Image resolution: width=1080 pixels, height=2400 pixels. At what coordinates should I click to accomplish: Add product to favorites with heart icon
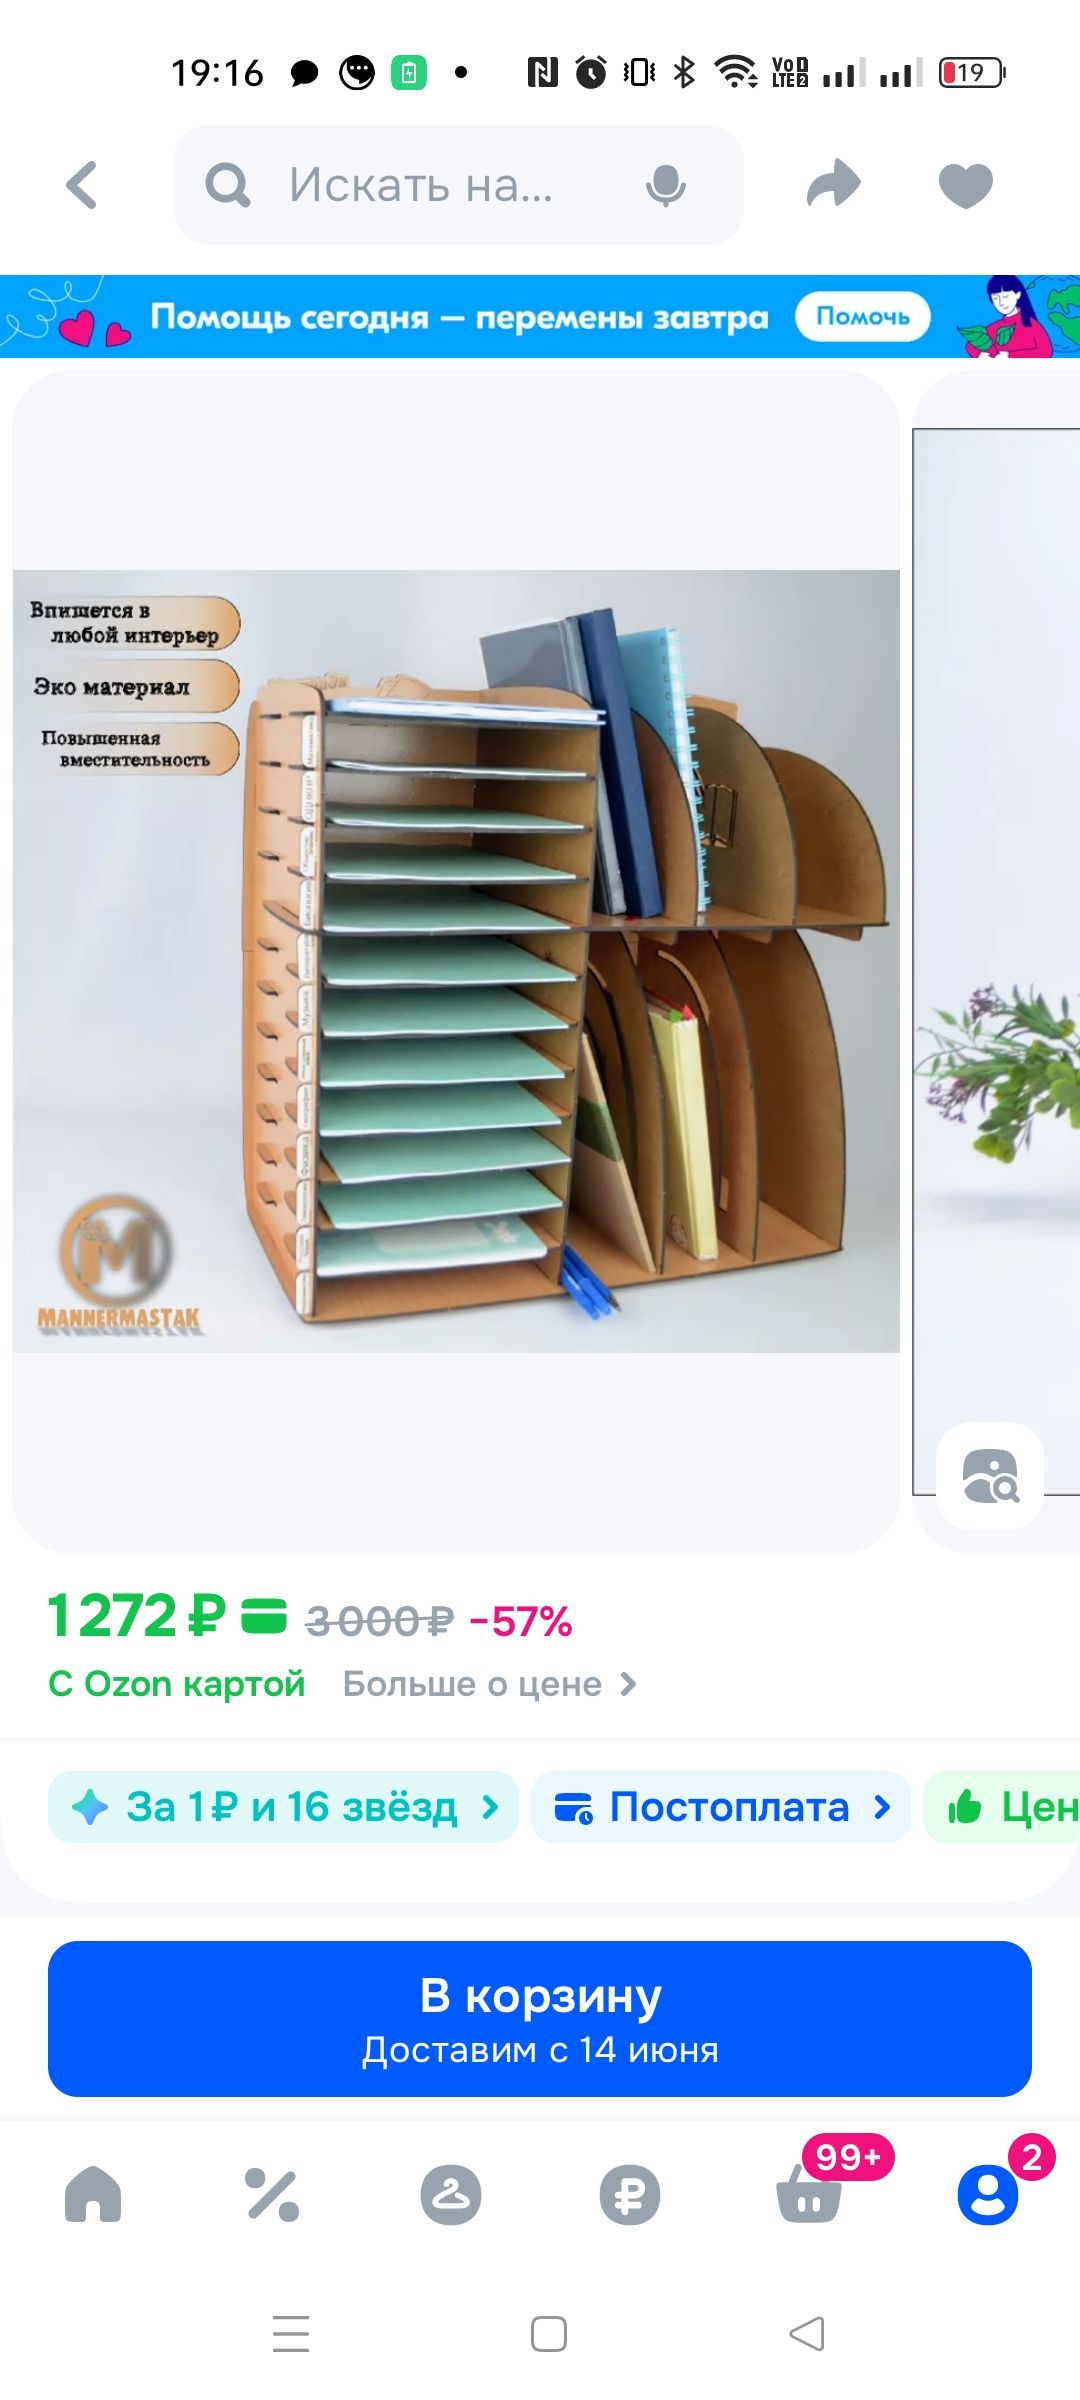965,185
